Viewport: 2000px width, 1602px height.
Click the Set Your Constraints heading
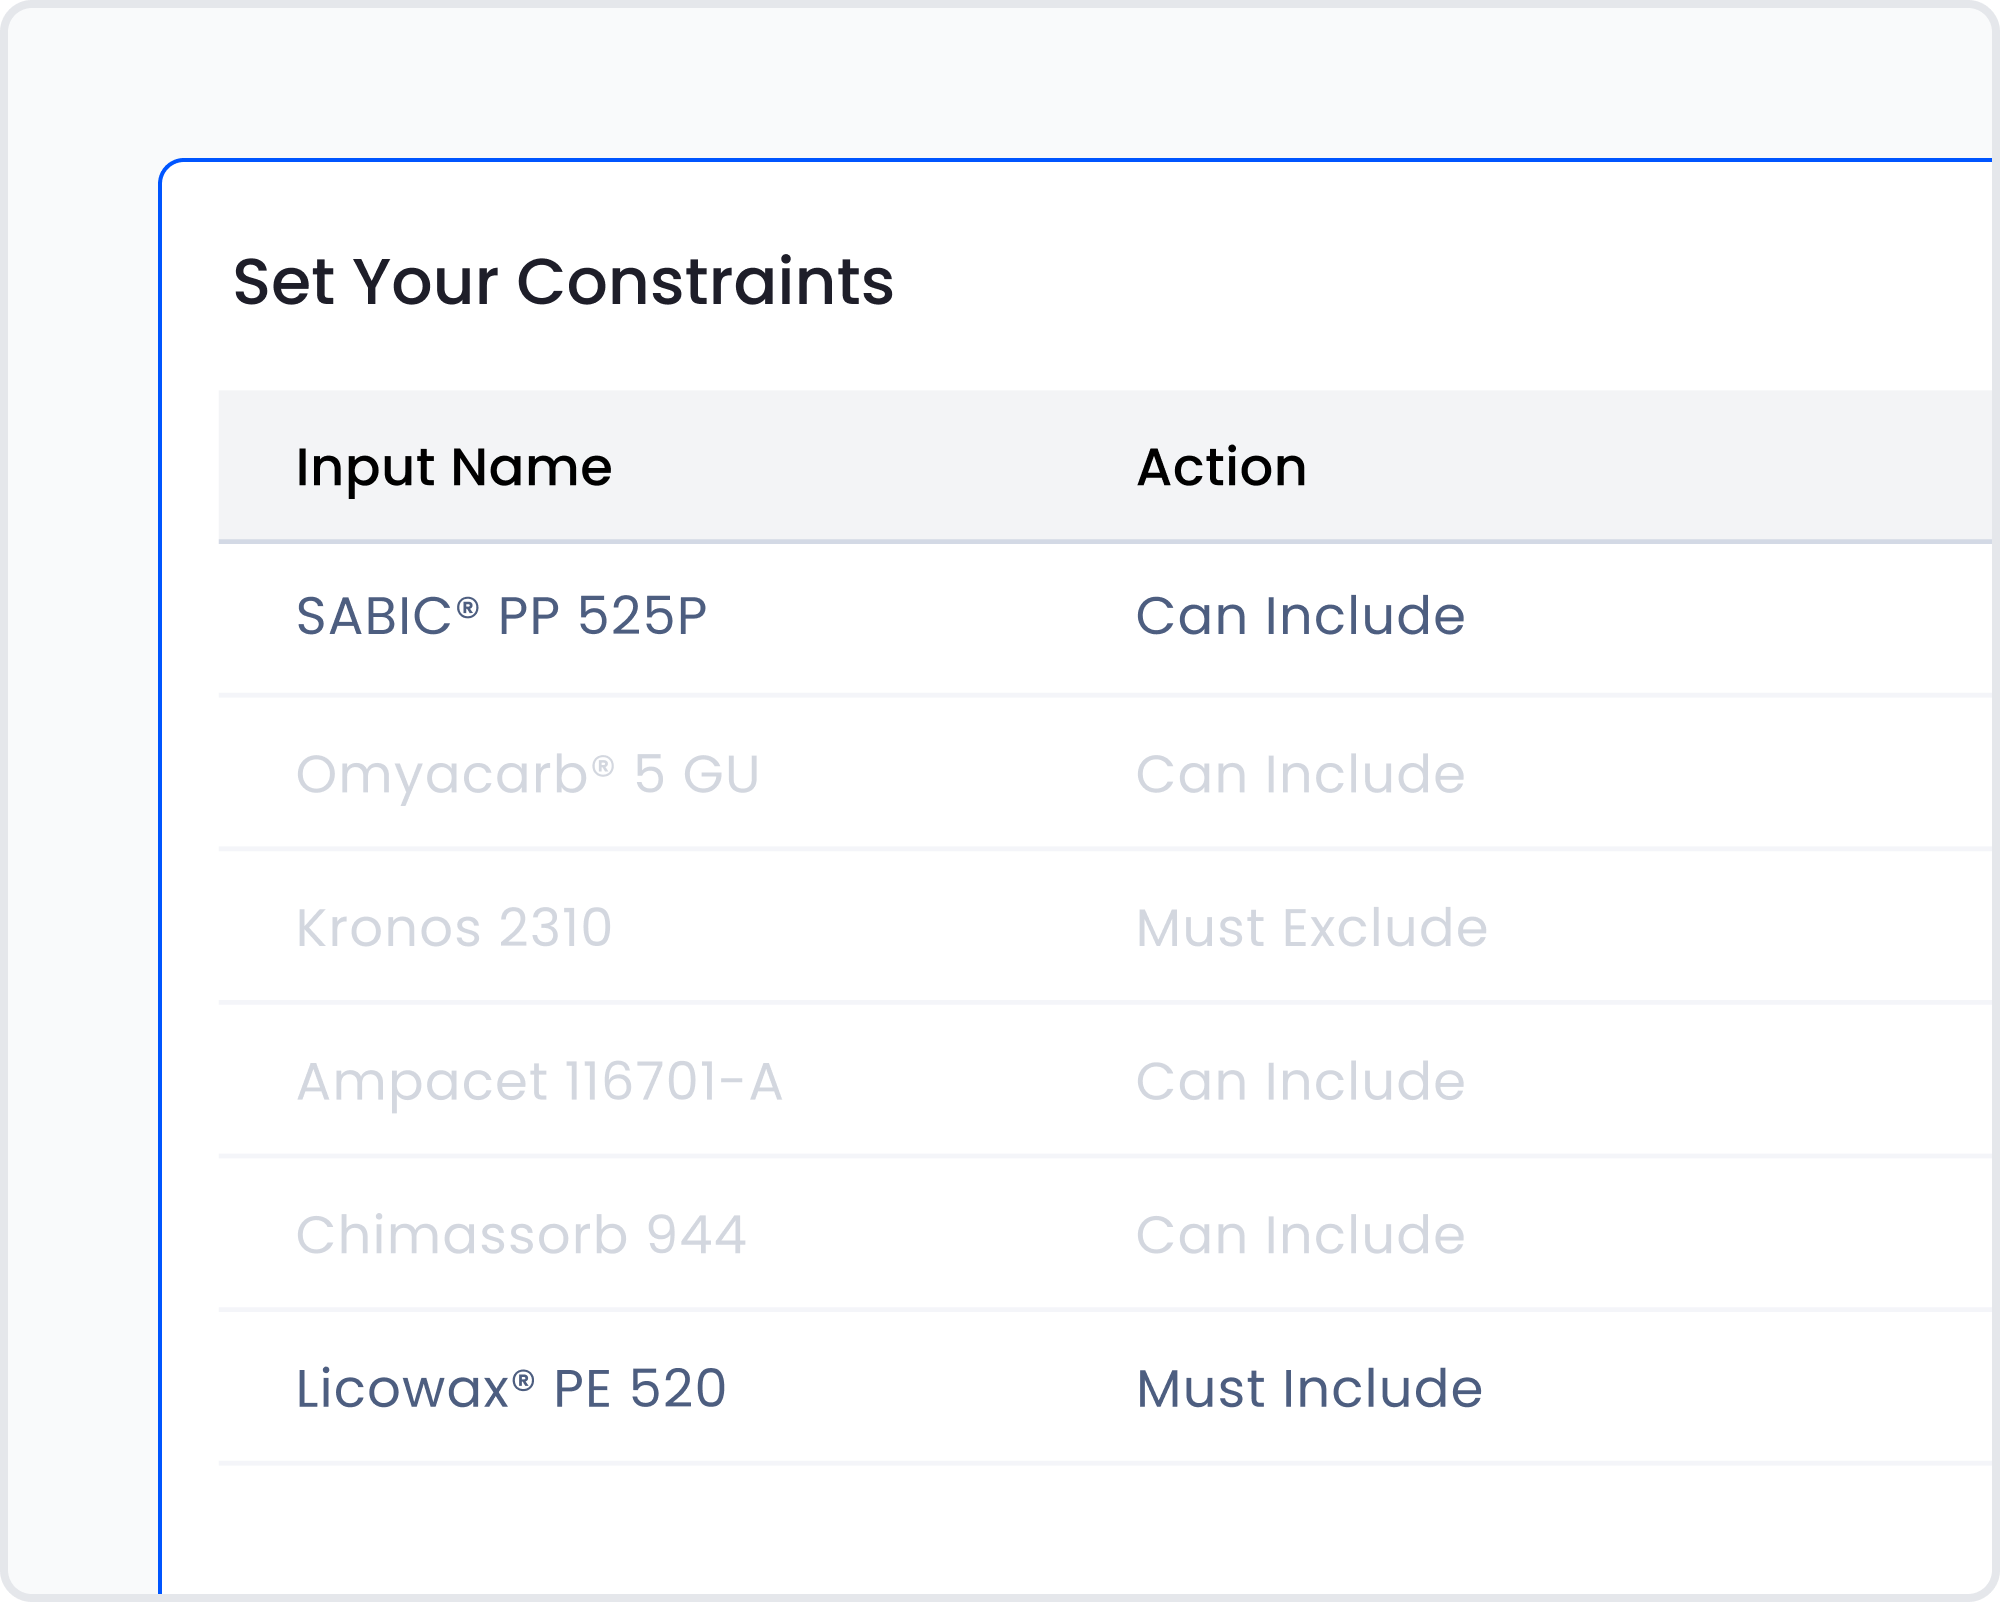tap(563, 282)
